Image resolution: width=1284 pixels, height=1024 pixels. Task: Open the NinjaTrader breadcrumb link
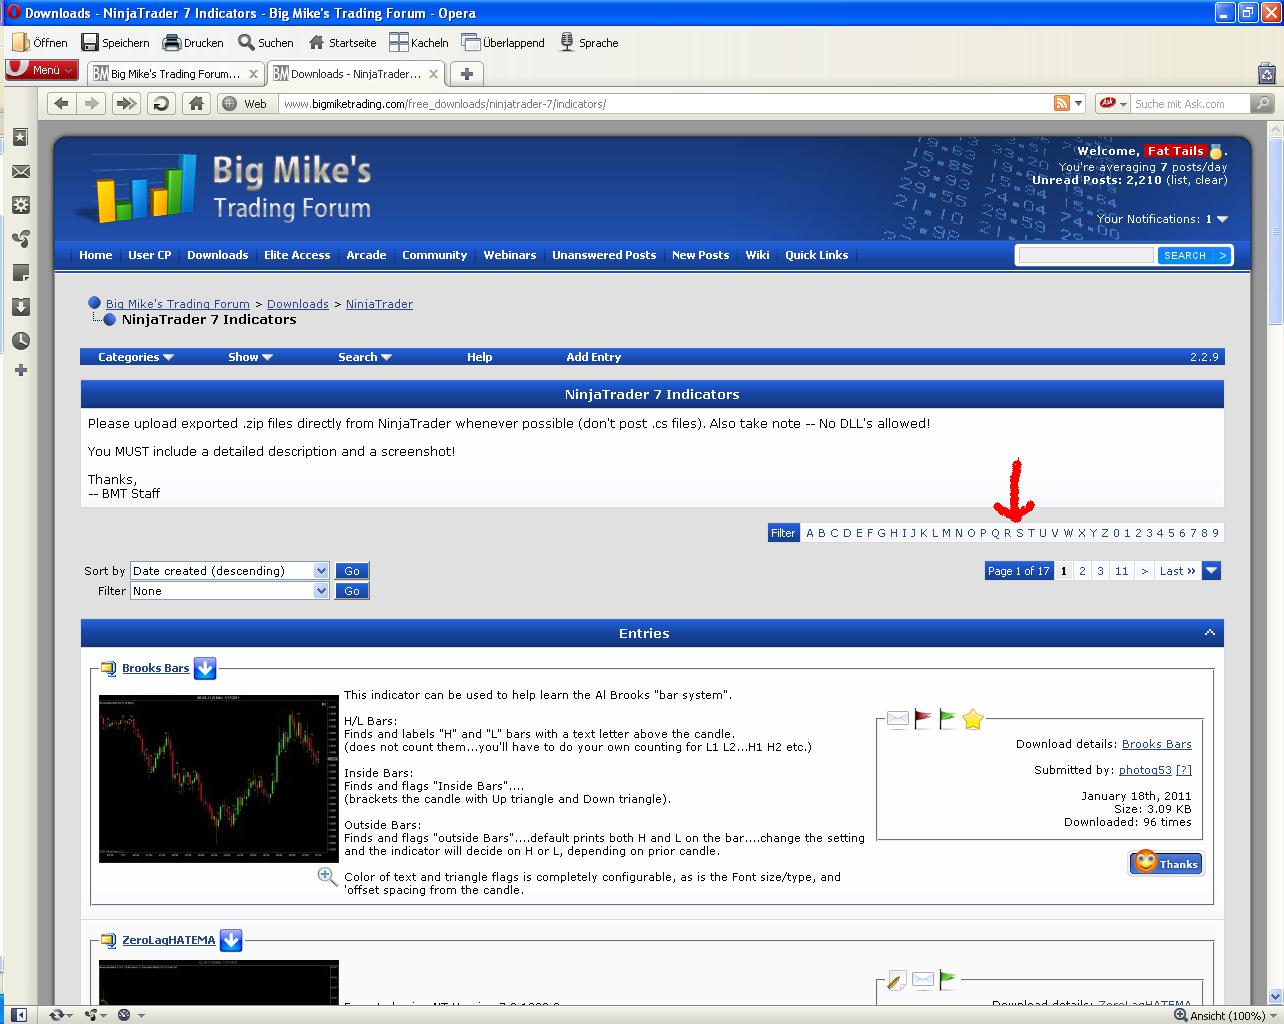(379, 304)
